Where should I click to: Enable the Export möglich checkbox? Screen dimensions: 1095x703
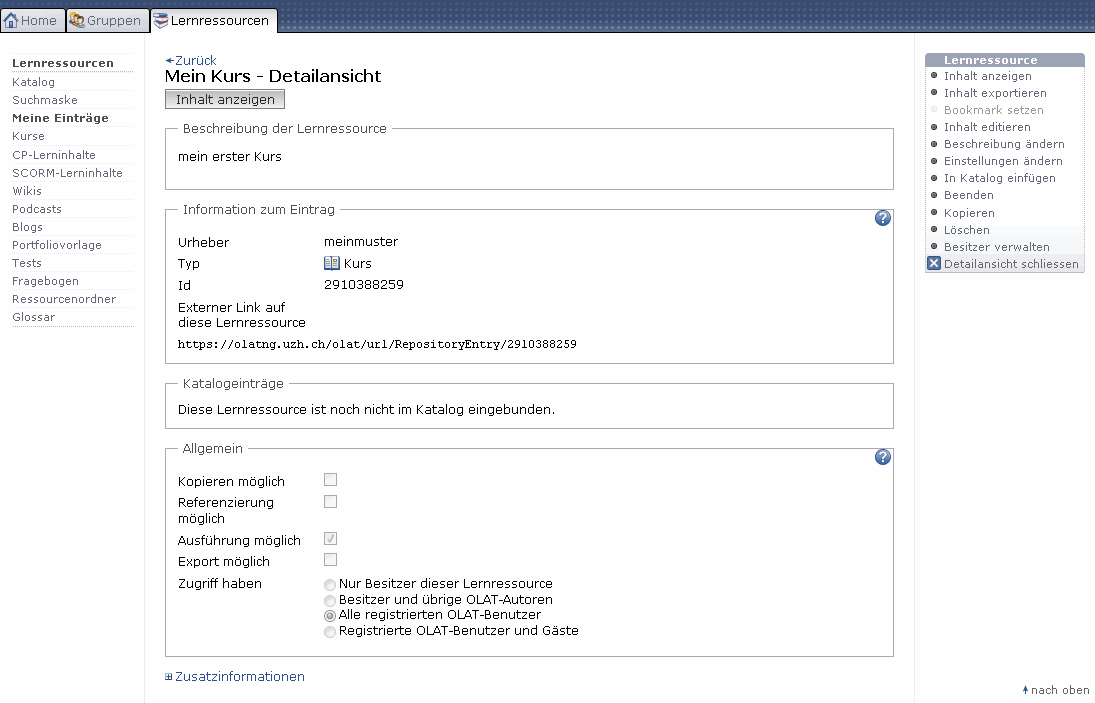click(x=330, y=560)
